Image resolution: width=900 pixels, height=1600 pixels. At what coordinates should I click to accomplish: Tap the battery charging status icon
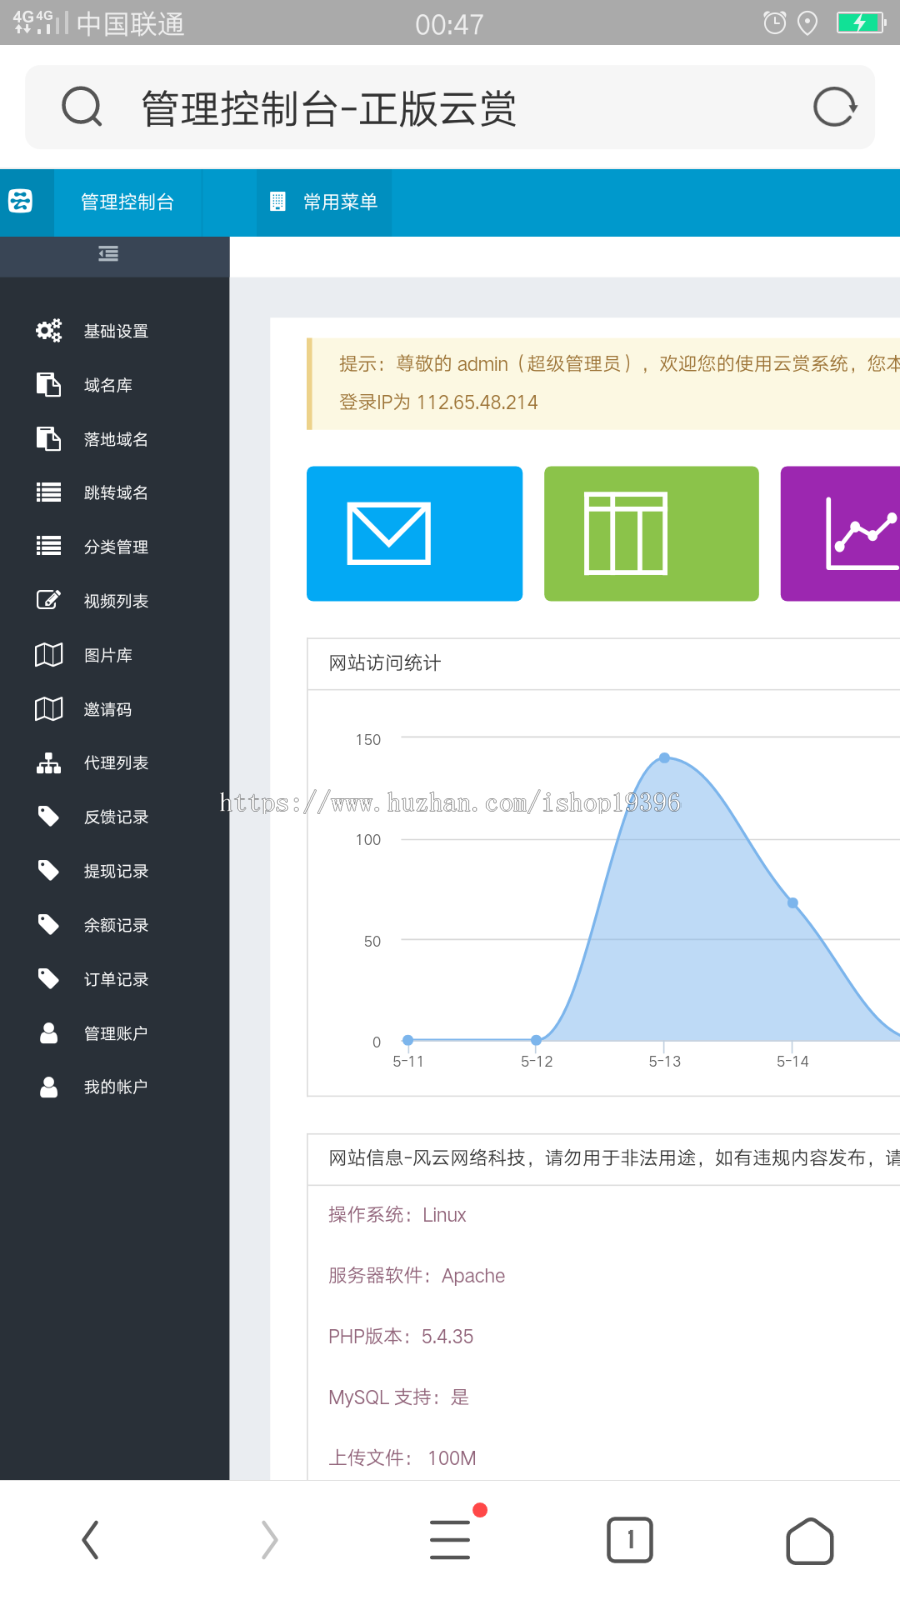(861, 23)
